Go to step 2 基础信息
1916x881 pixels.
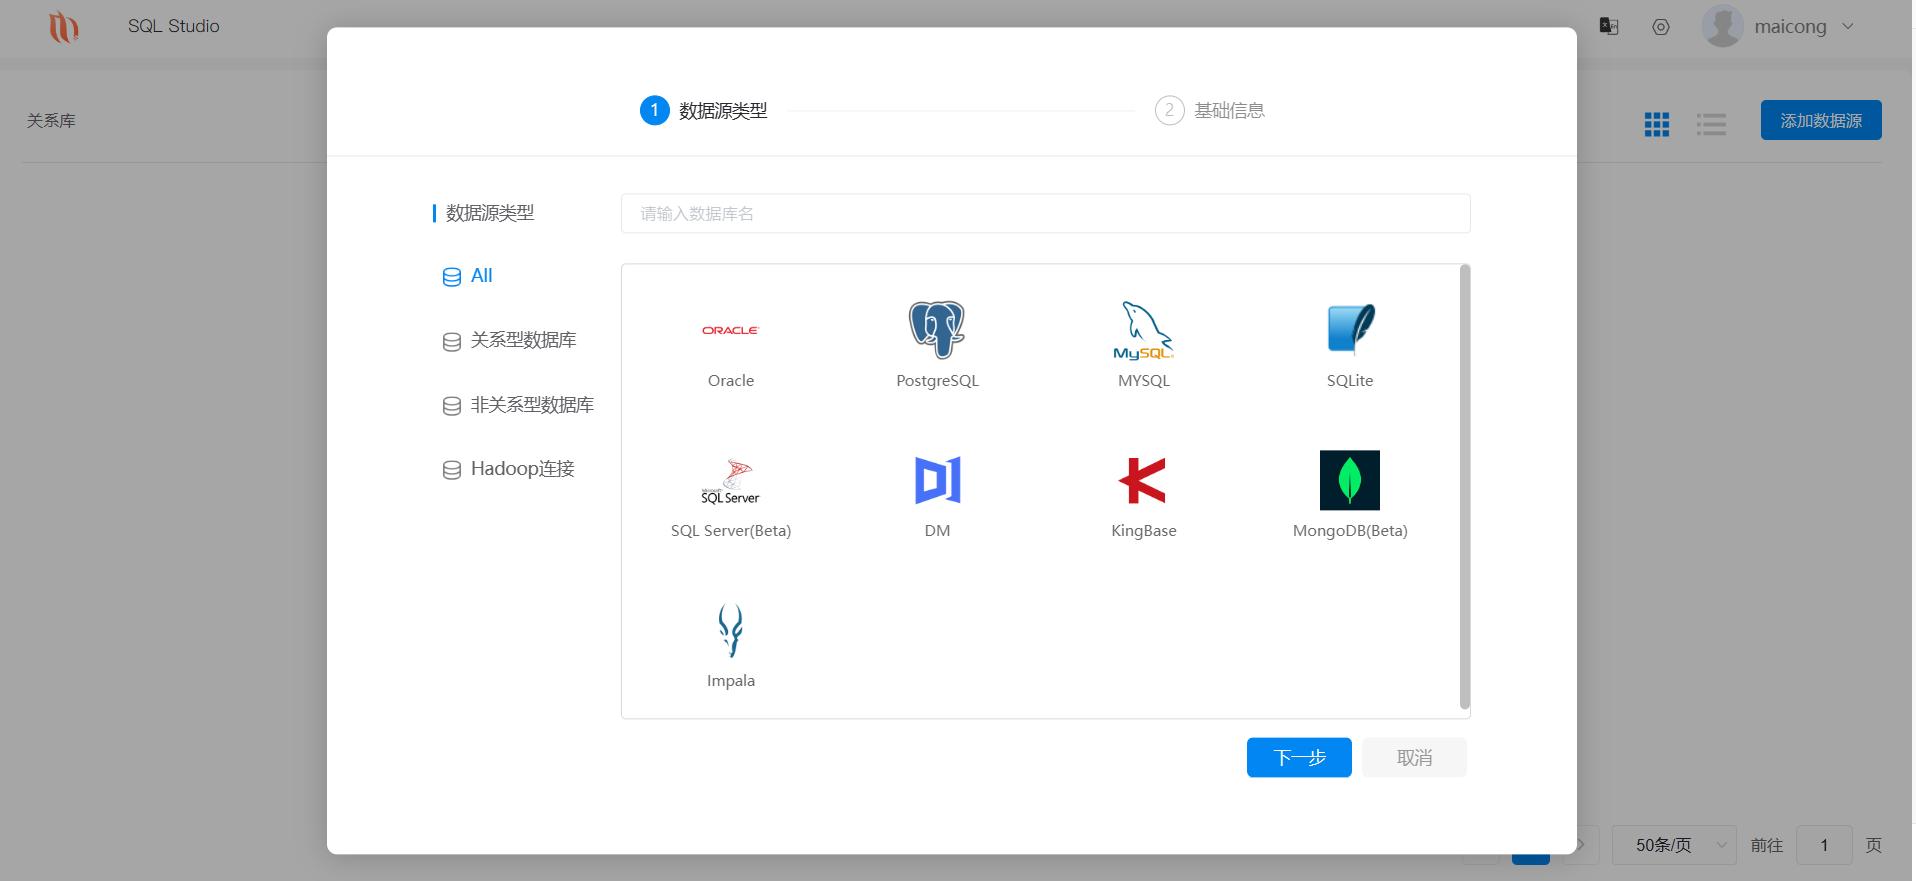pyautogui.click(x=1210, y=110)
